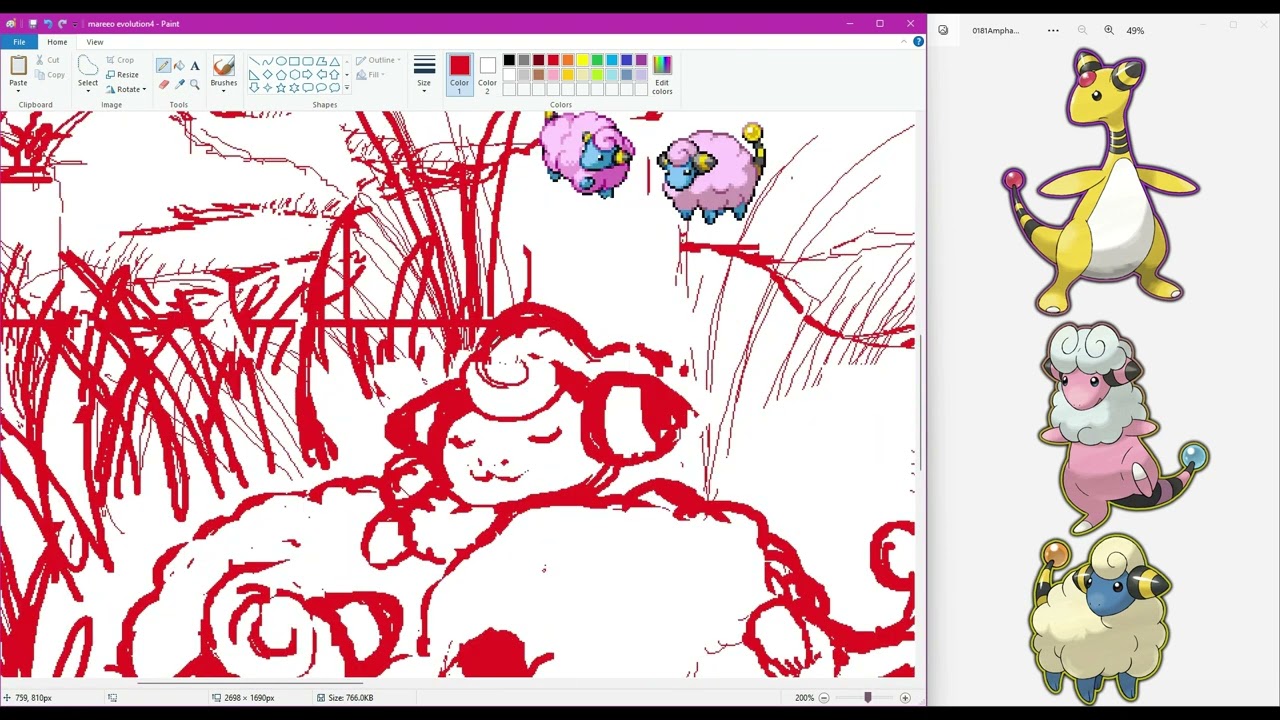Image resolution: width=1280 pixels, height=720 pixels.
Task: Switch to the View tab
Action: click(x=95, y=42)
